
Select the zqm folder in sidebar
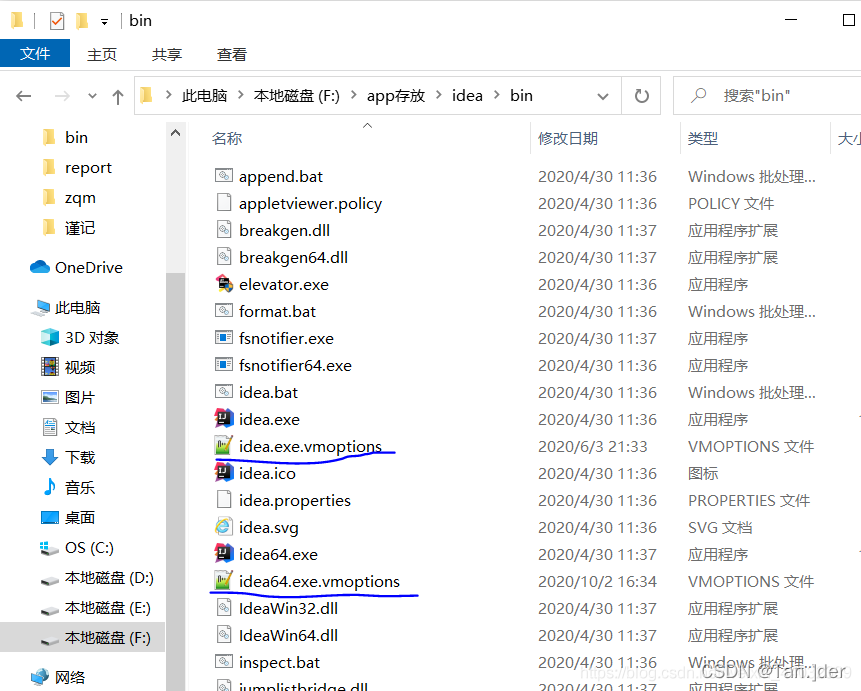tap(80, 197)
